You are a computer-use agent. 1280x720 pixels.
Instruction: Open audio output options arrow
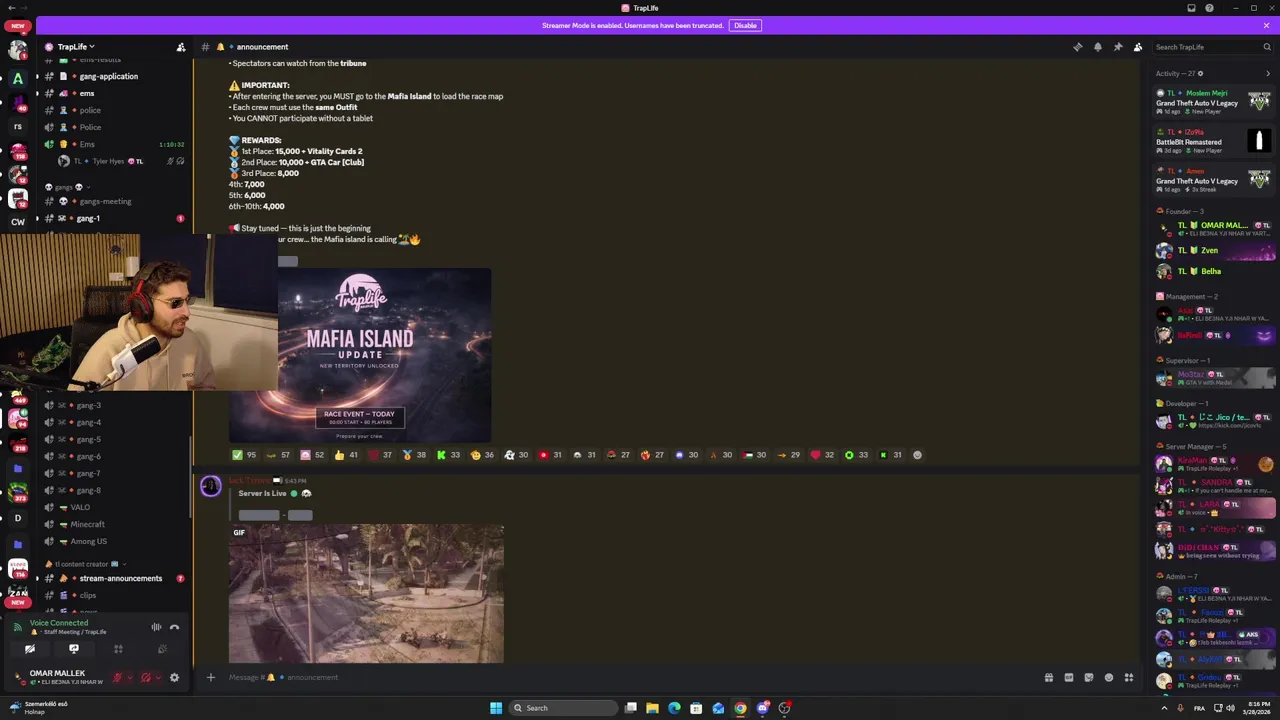coord(157,678)
